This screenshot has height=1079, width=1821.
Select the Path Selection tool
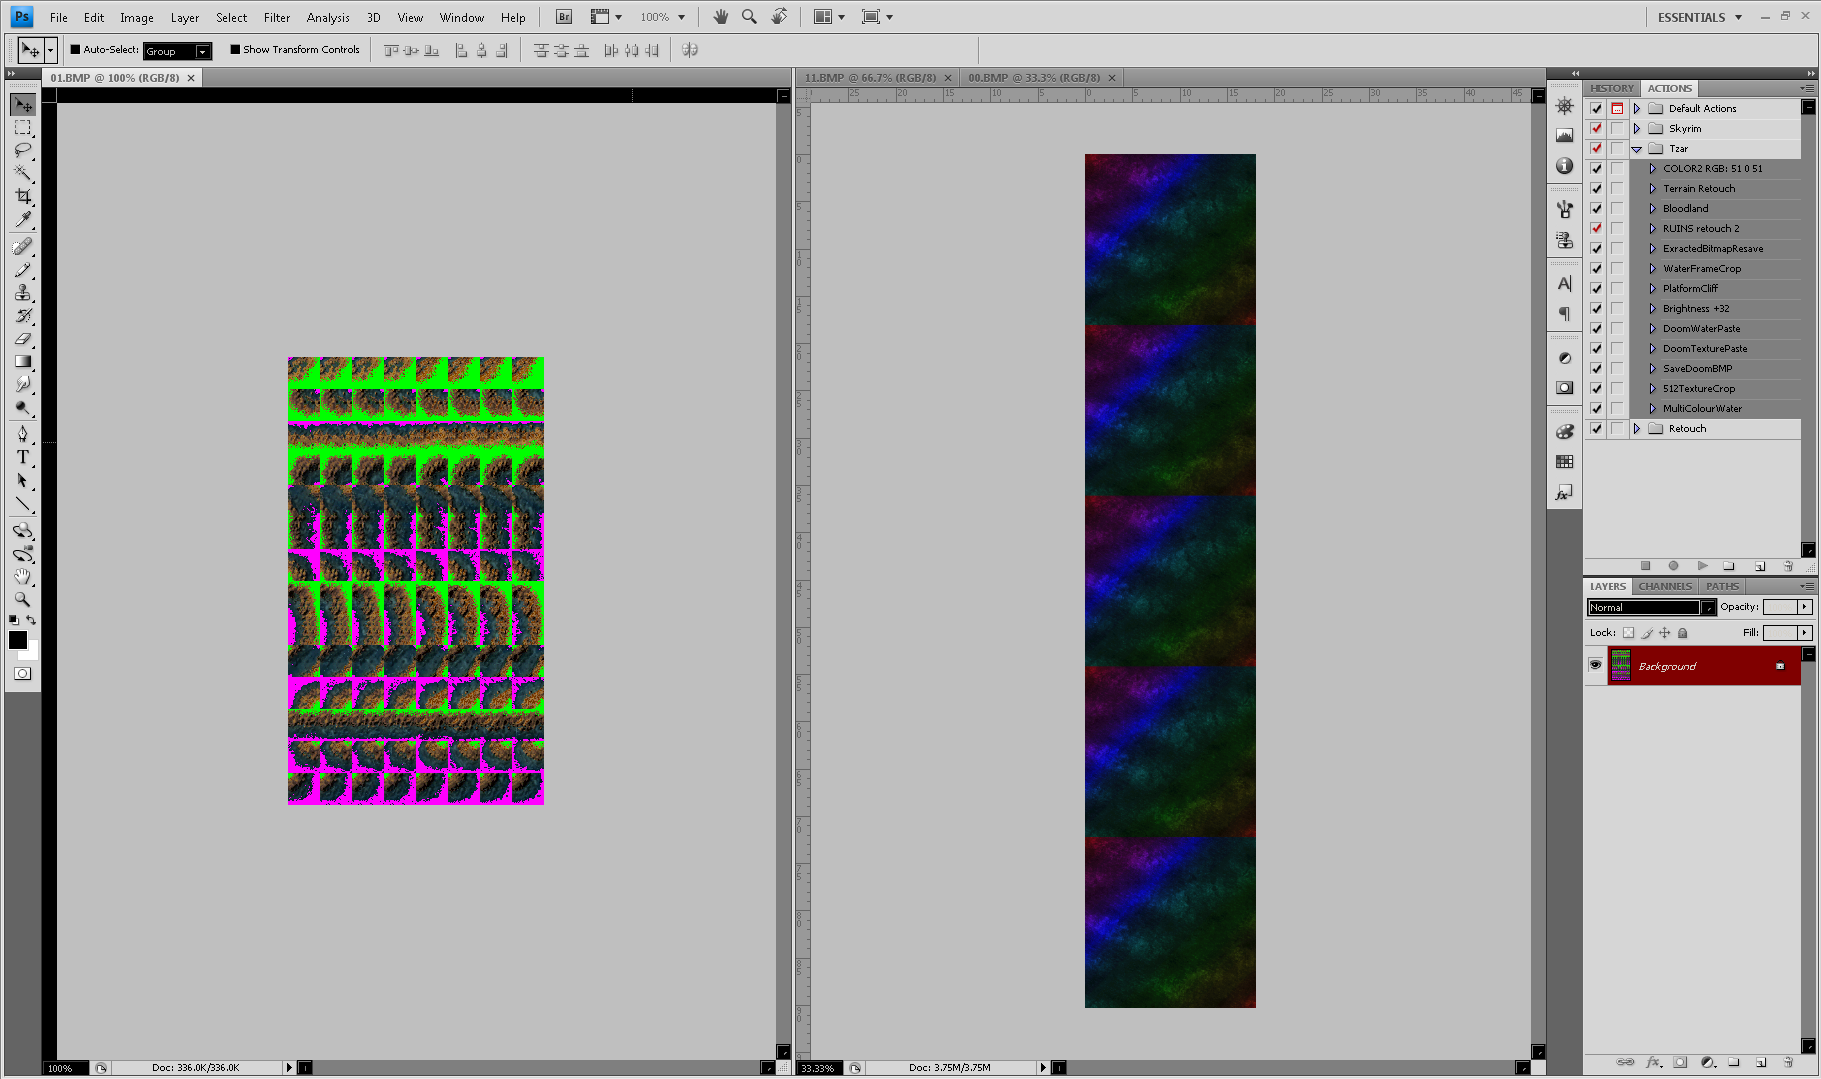23,480
